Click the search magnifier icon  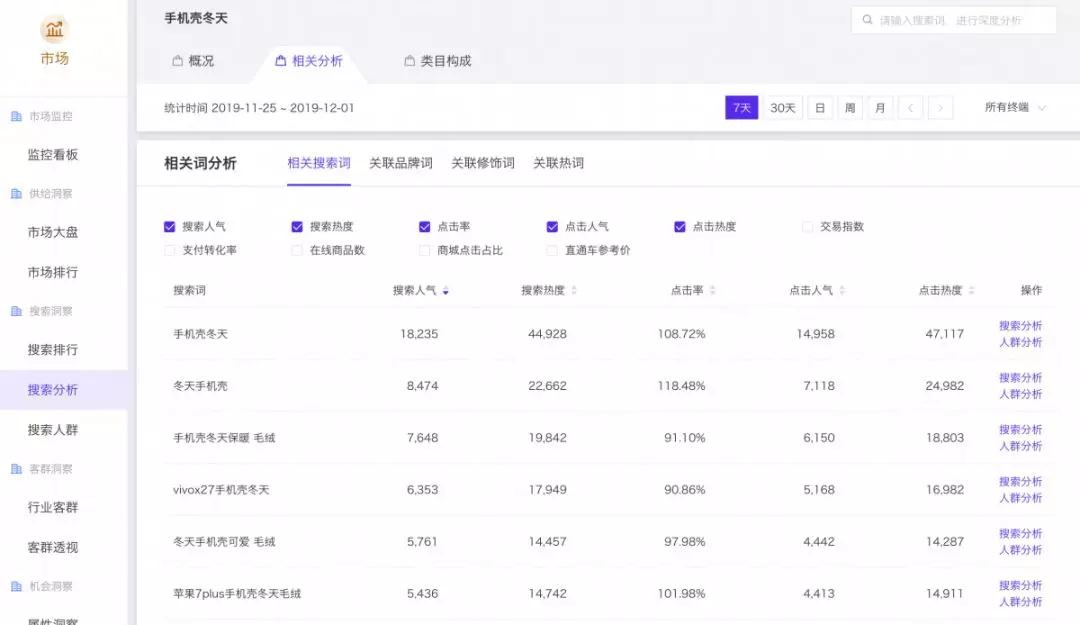[x=867, y=20]
